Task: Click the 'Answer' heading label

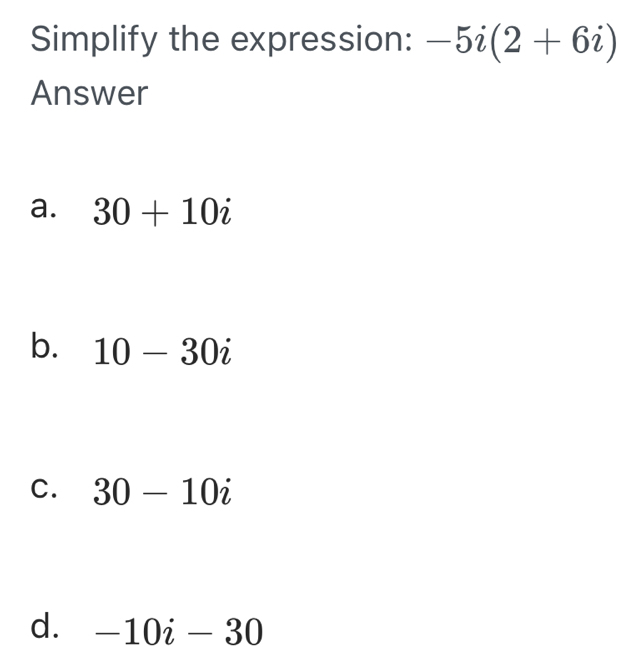Action: (89, 93)
